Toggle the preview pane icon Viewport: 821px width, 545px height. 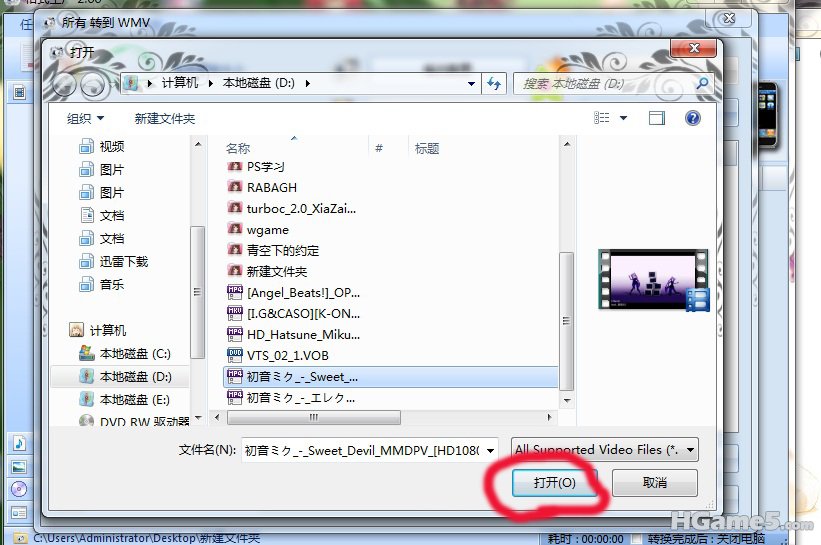click(657, 118)
